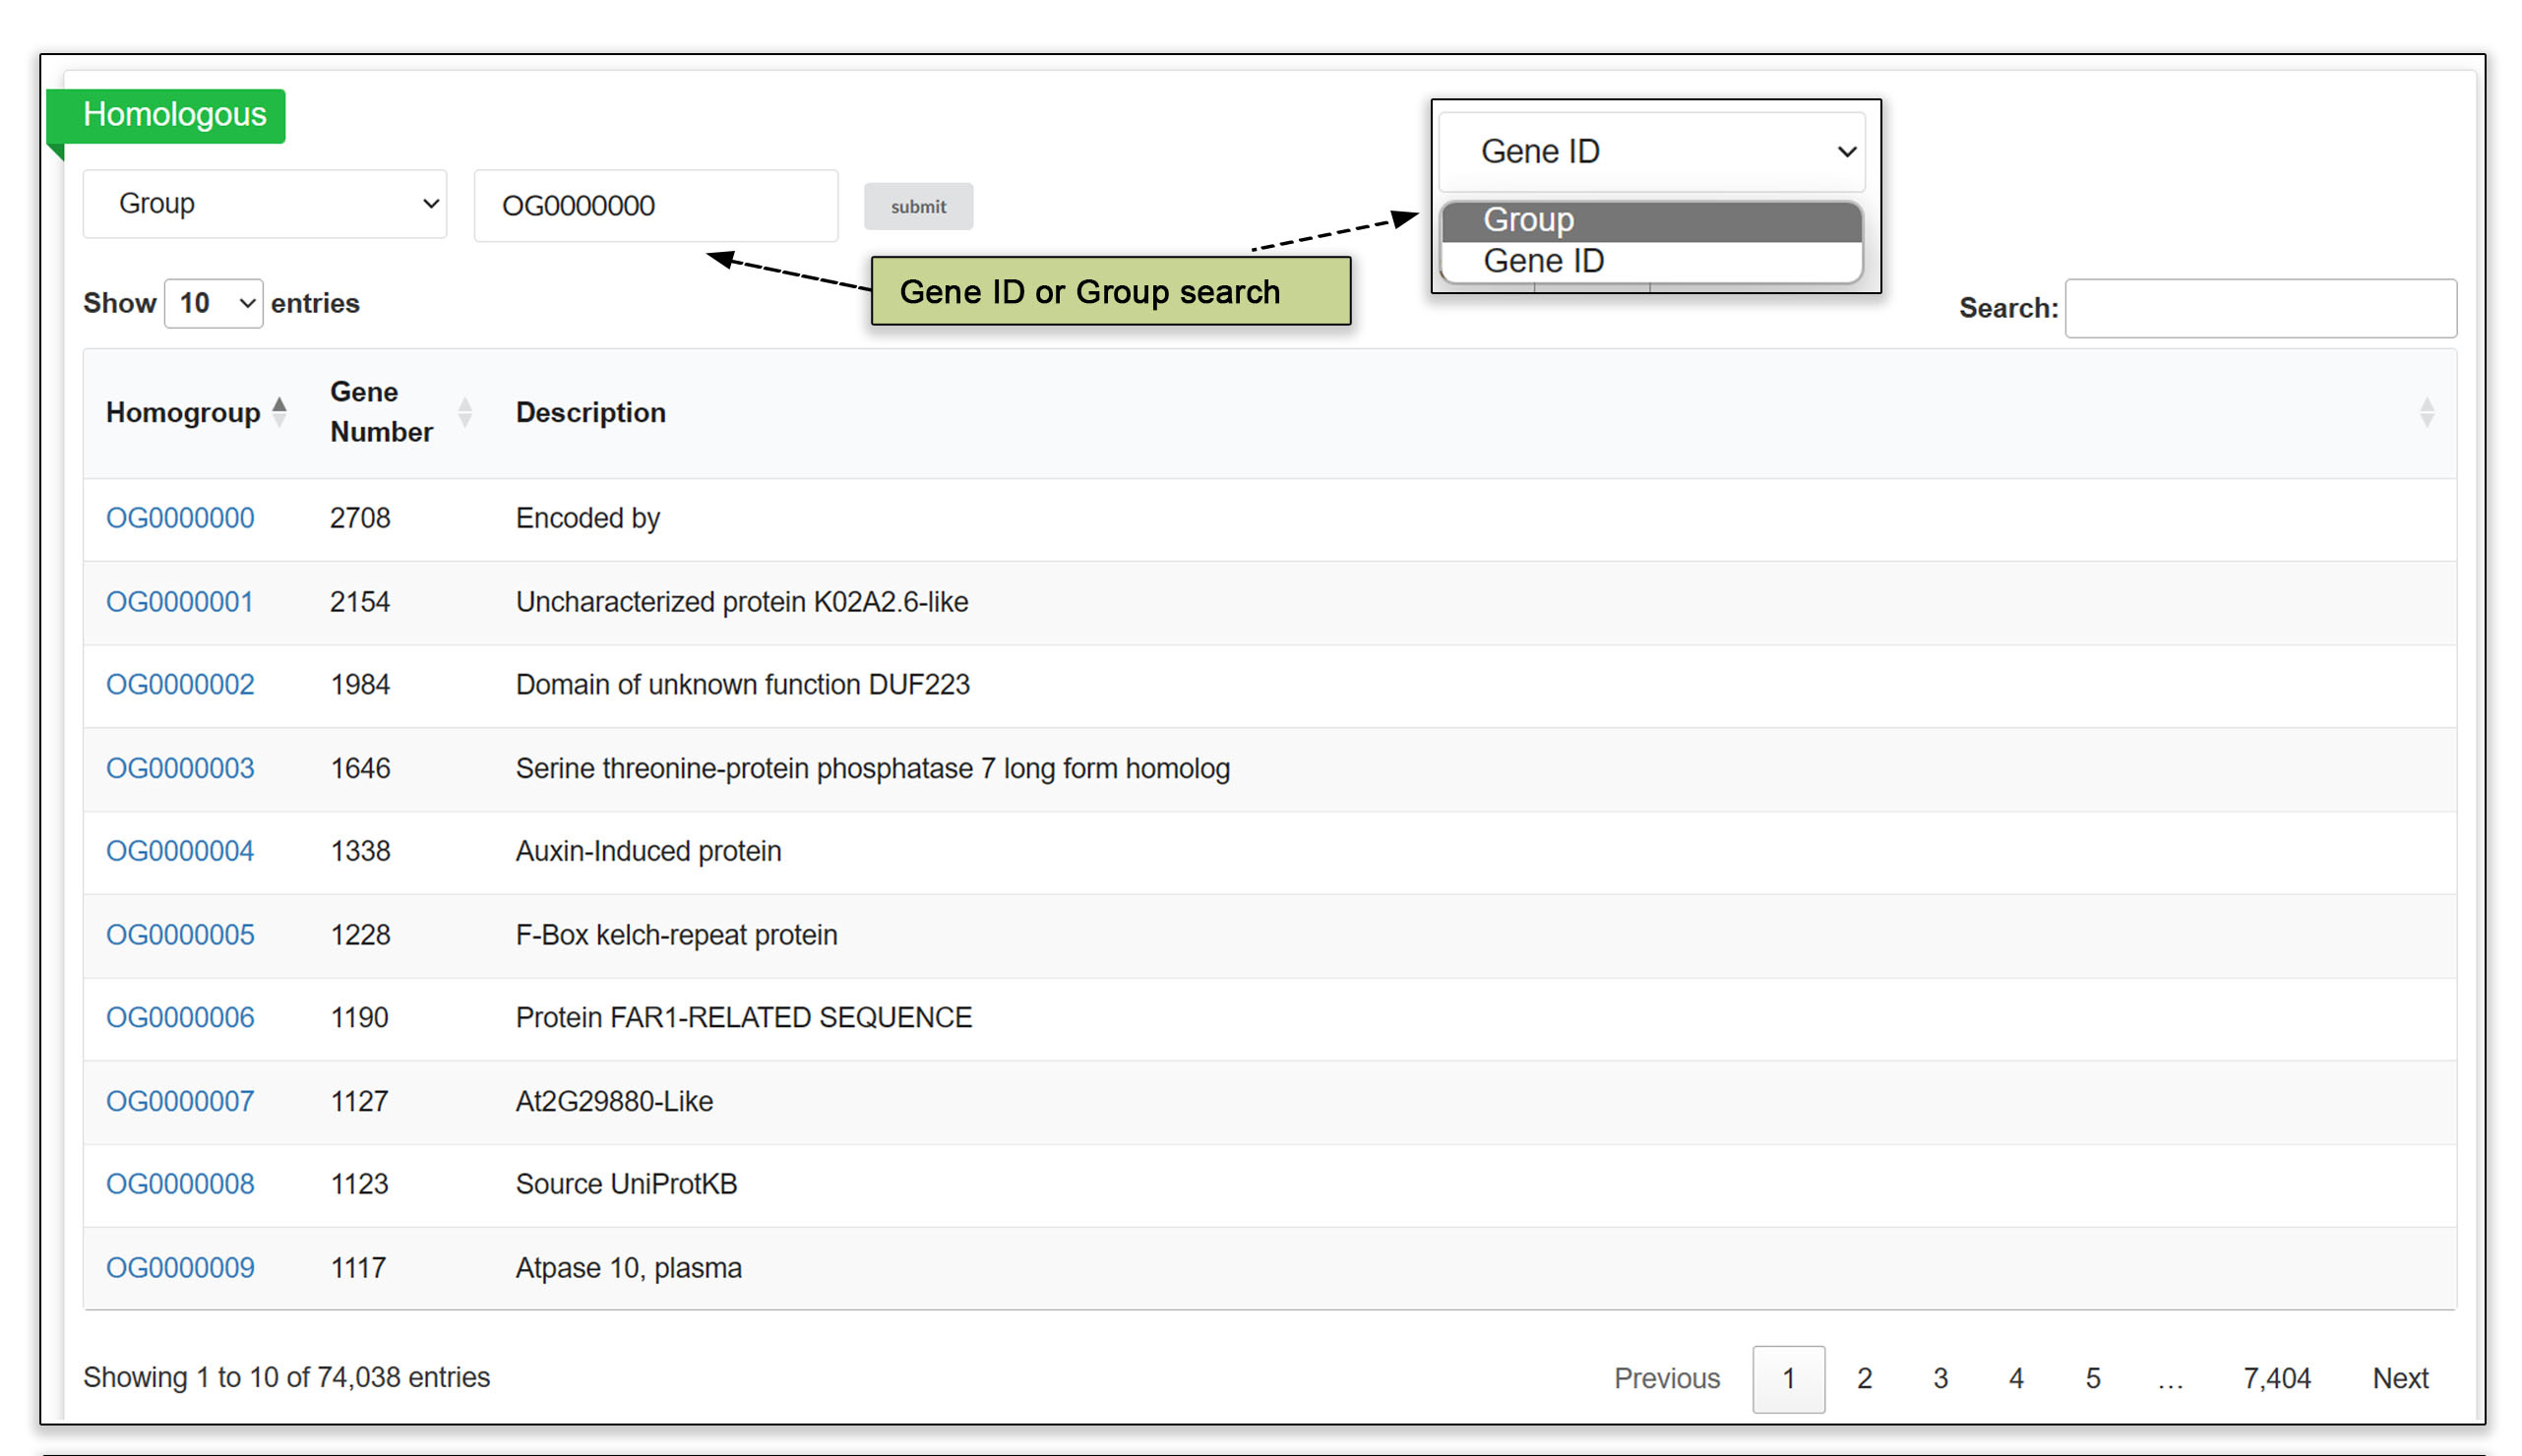Go to page 2 of results
Viewport: 2522px width, 1456px height.
coord(1863,1378)
